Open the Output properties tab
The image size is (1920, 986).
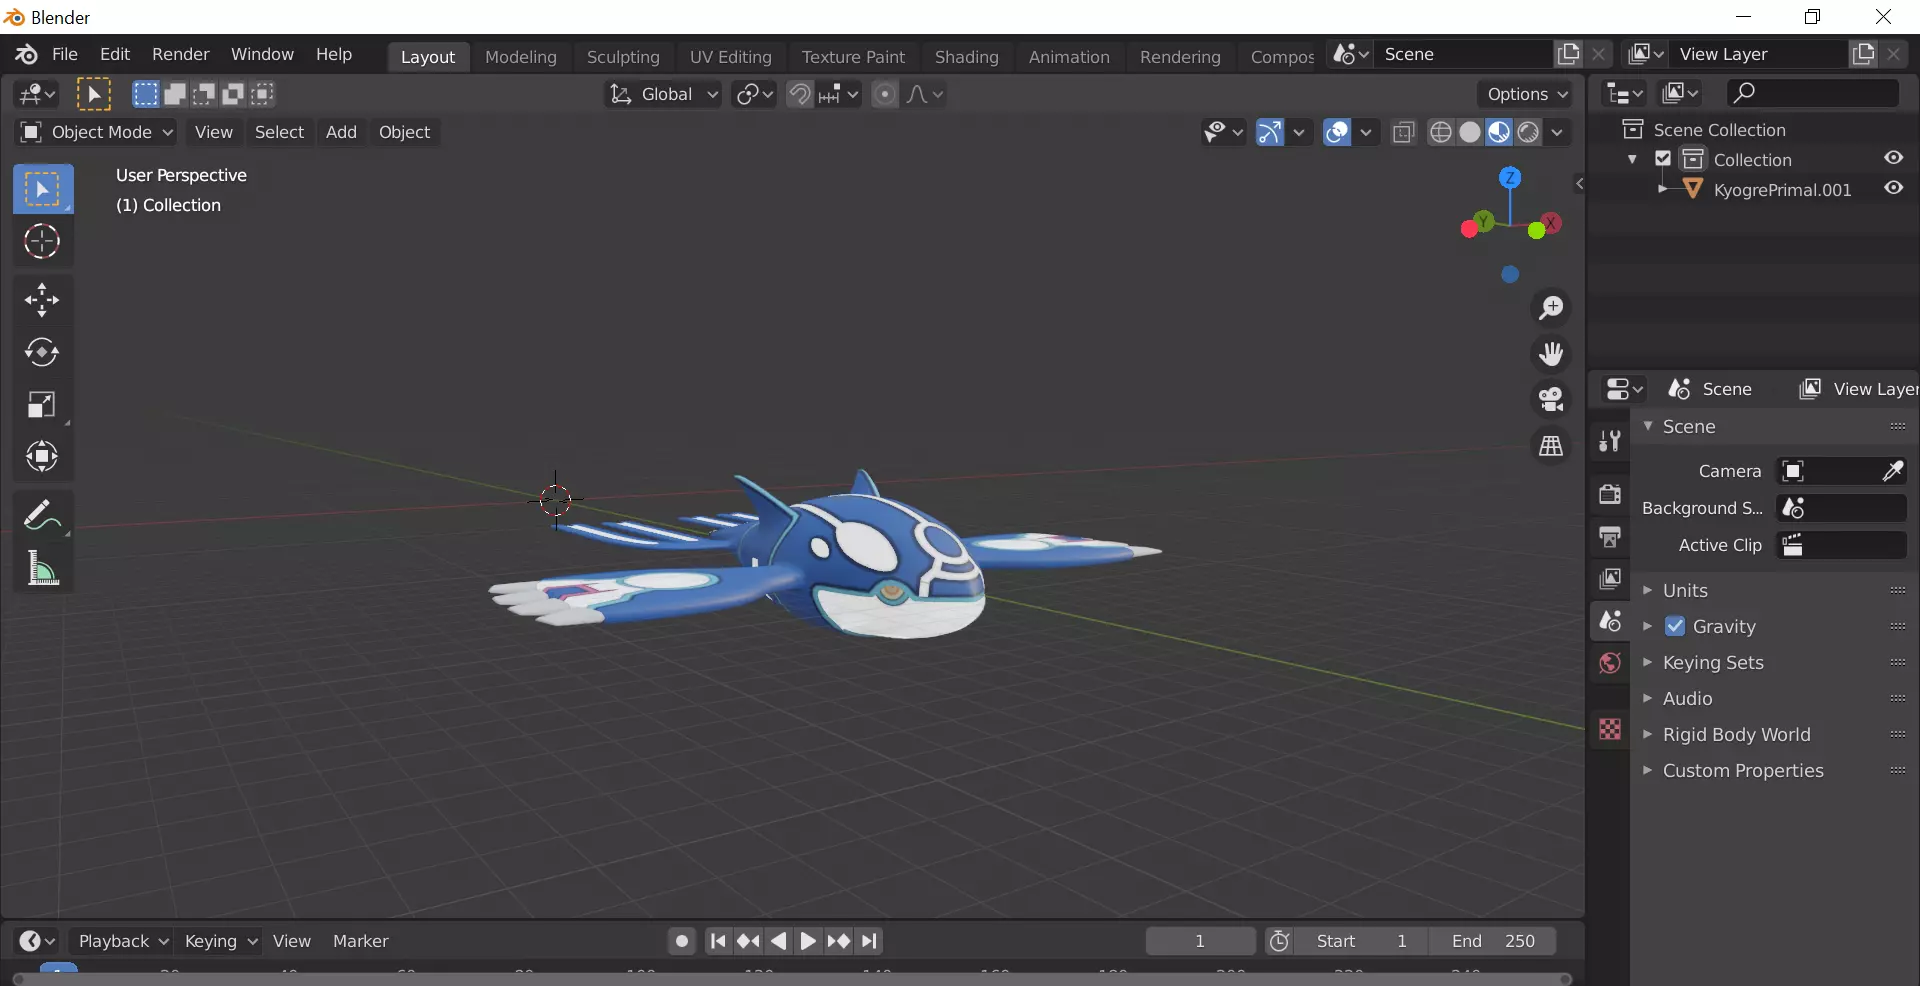point(1609,537)
